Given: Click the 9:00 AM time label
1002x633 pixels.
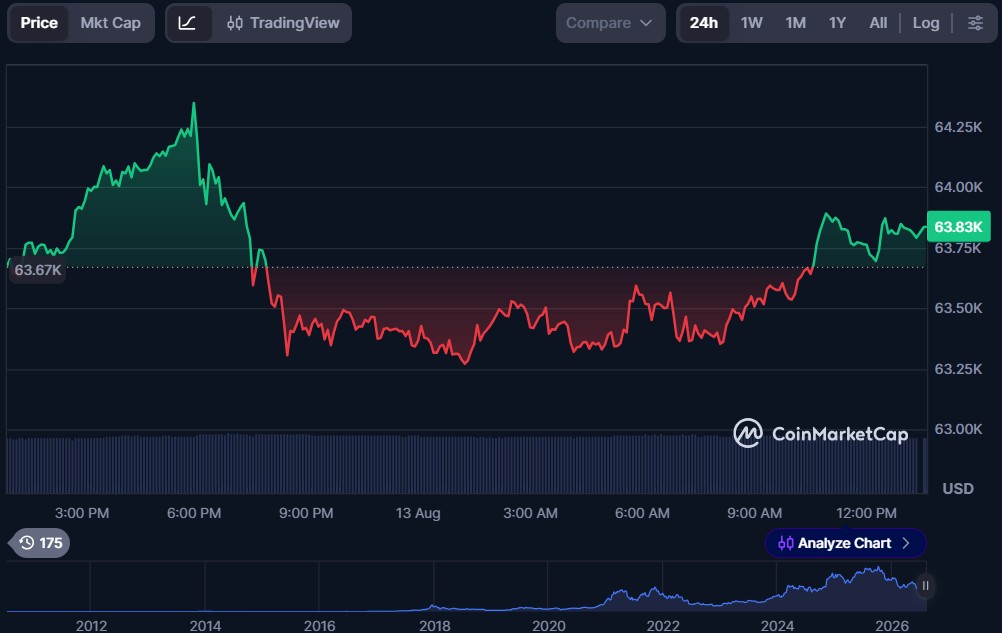Looking at the screenshot, I should [754, 513].
